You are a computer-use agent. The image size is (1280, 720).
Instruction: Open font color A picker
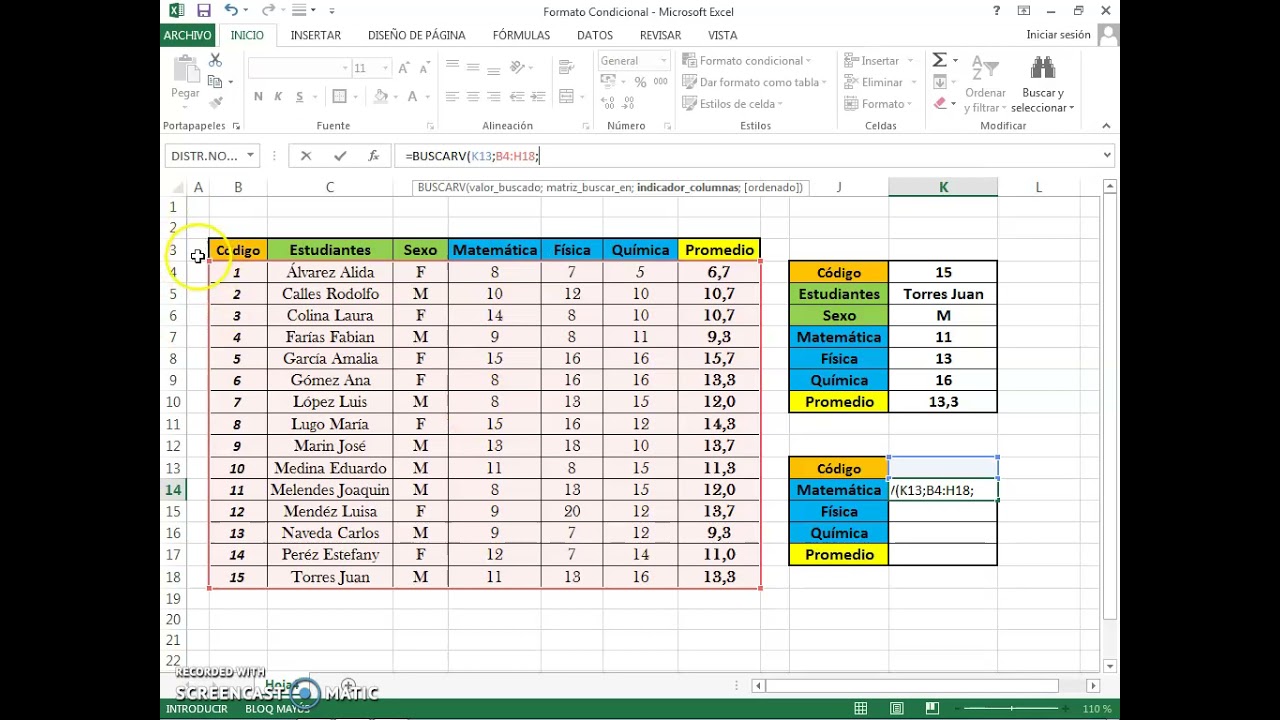pos(410,97)
